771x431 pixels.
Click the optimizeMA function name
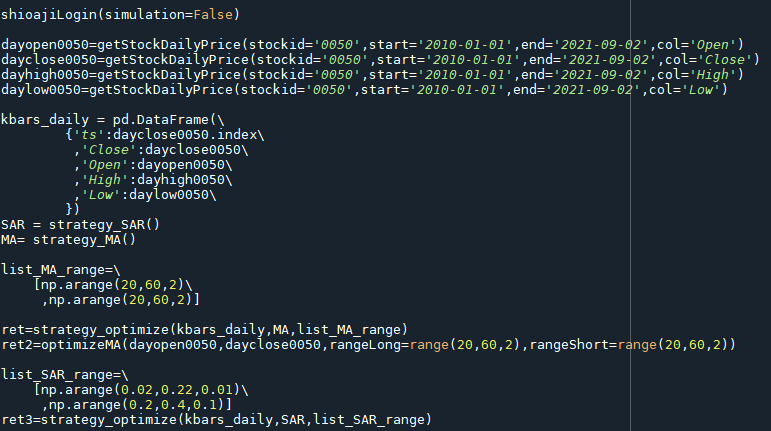(81, 345)
